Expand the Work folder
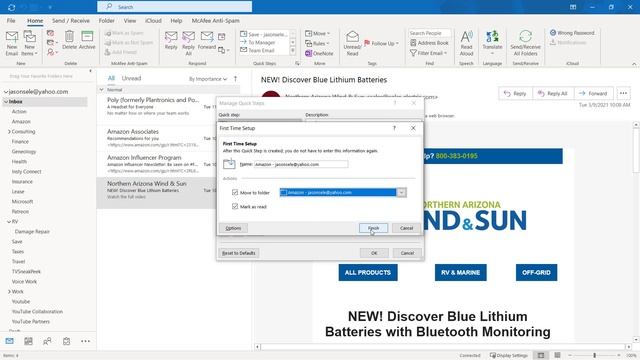The width and height of the screenshot is (640, 360). coord(9,291)
